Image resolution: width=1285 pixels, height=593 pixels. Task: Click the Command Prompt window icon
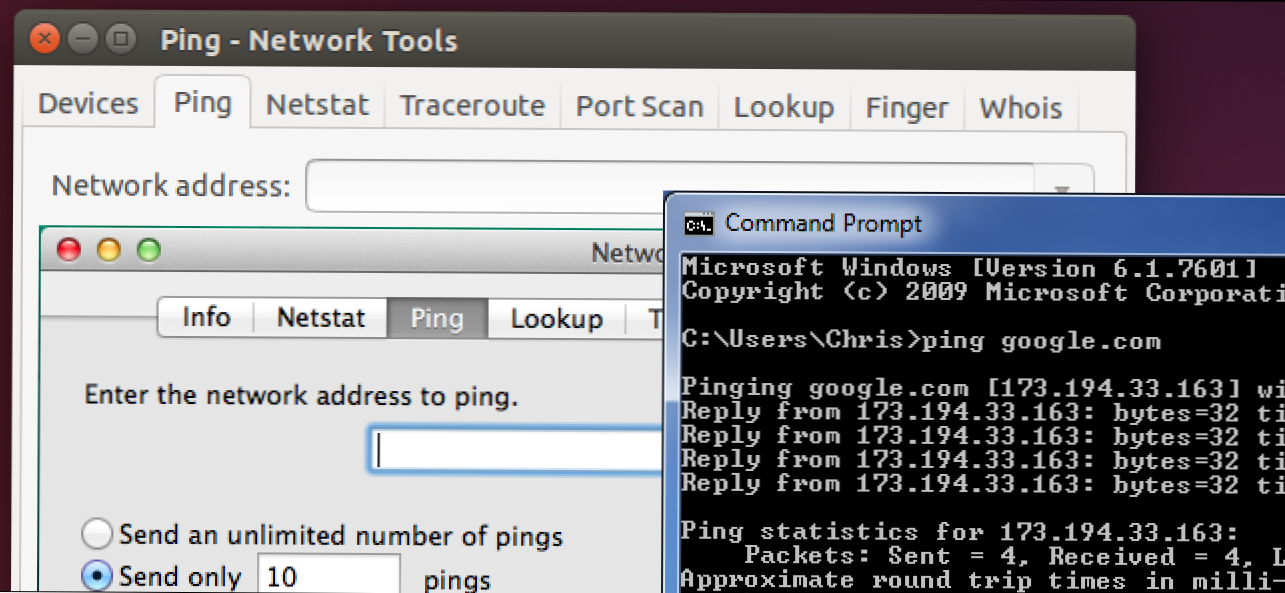[698, 223]
